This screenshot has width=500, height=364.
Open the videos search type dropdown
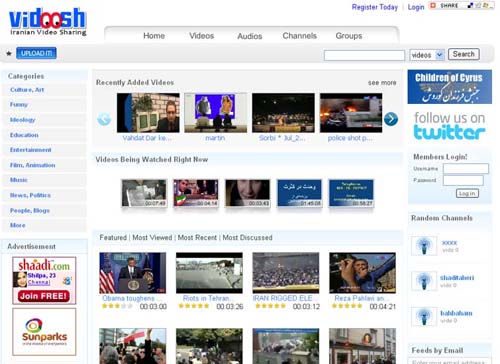point(427,55)
